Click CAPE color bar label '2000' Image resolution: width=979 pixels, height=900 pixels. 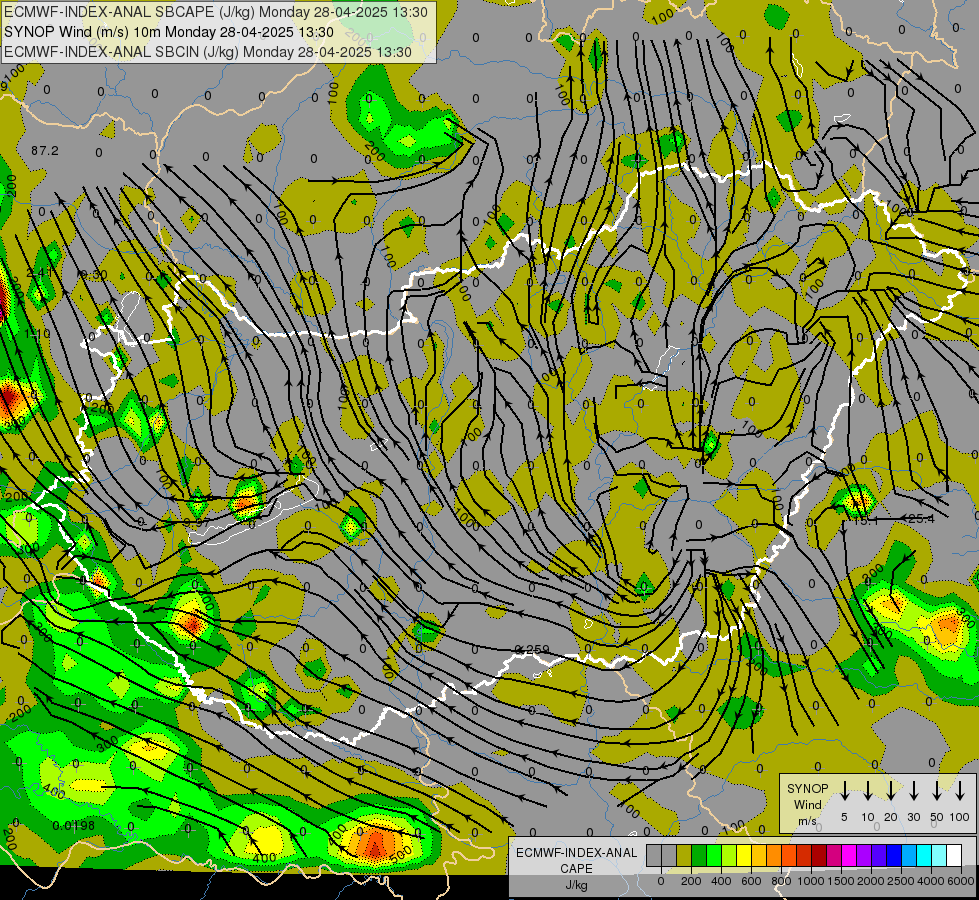pos(871,881)
